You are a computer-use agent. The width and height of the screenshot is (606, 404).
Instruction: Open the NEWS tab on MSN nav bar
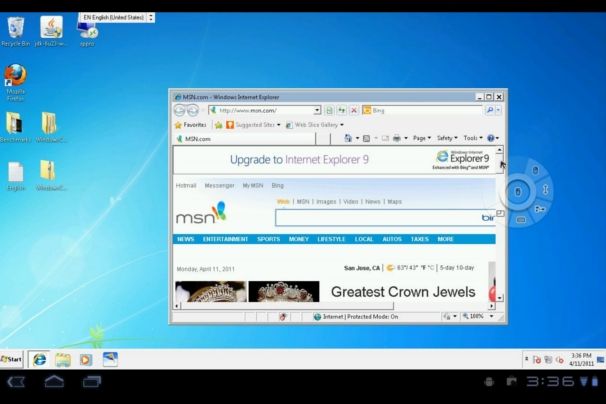point(186,239)
